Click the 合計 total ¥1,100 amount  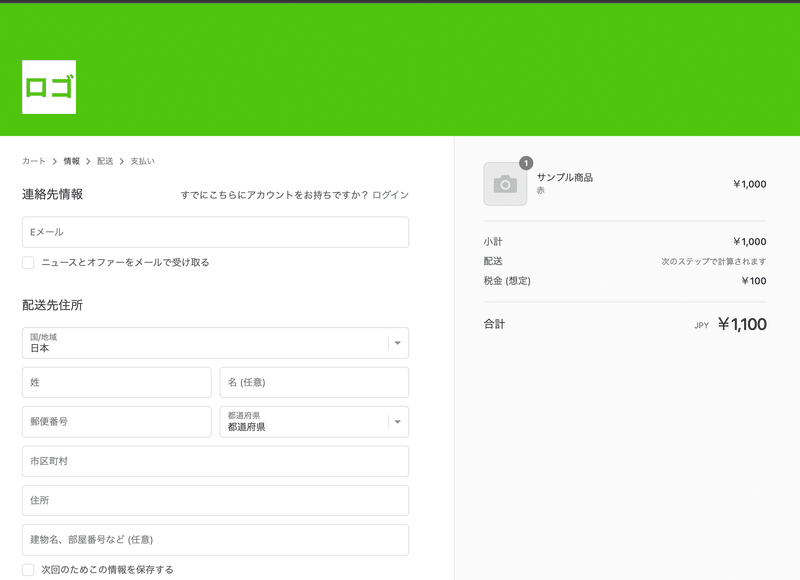tap(742, 324)
